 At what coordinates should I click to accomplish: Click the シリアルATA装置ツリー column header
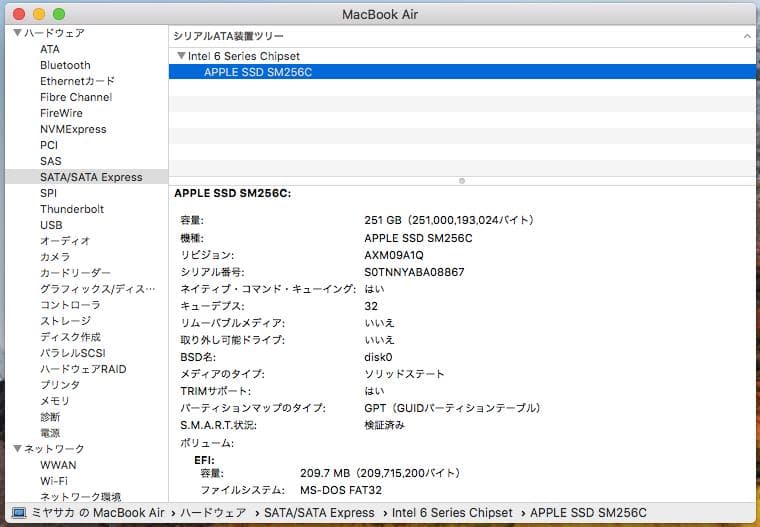click(228, 36)
